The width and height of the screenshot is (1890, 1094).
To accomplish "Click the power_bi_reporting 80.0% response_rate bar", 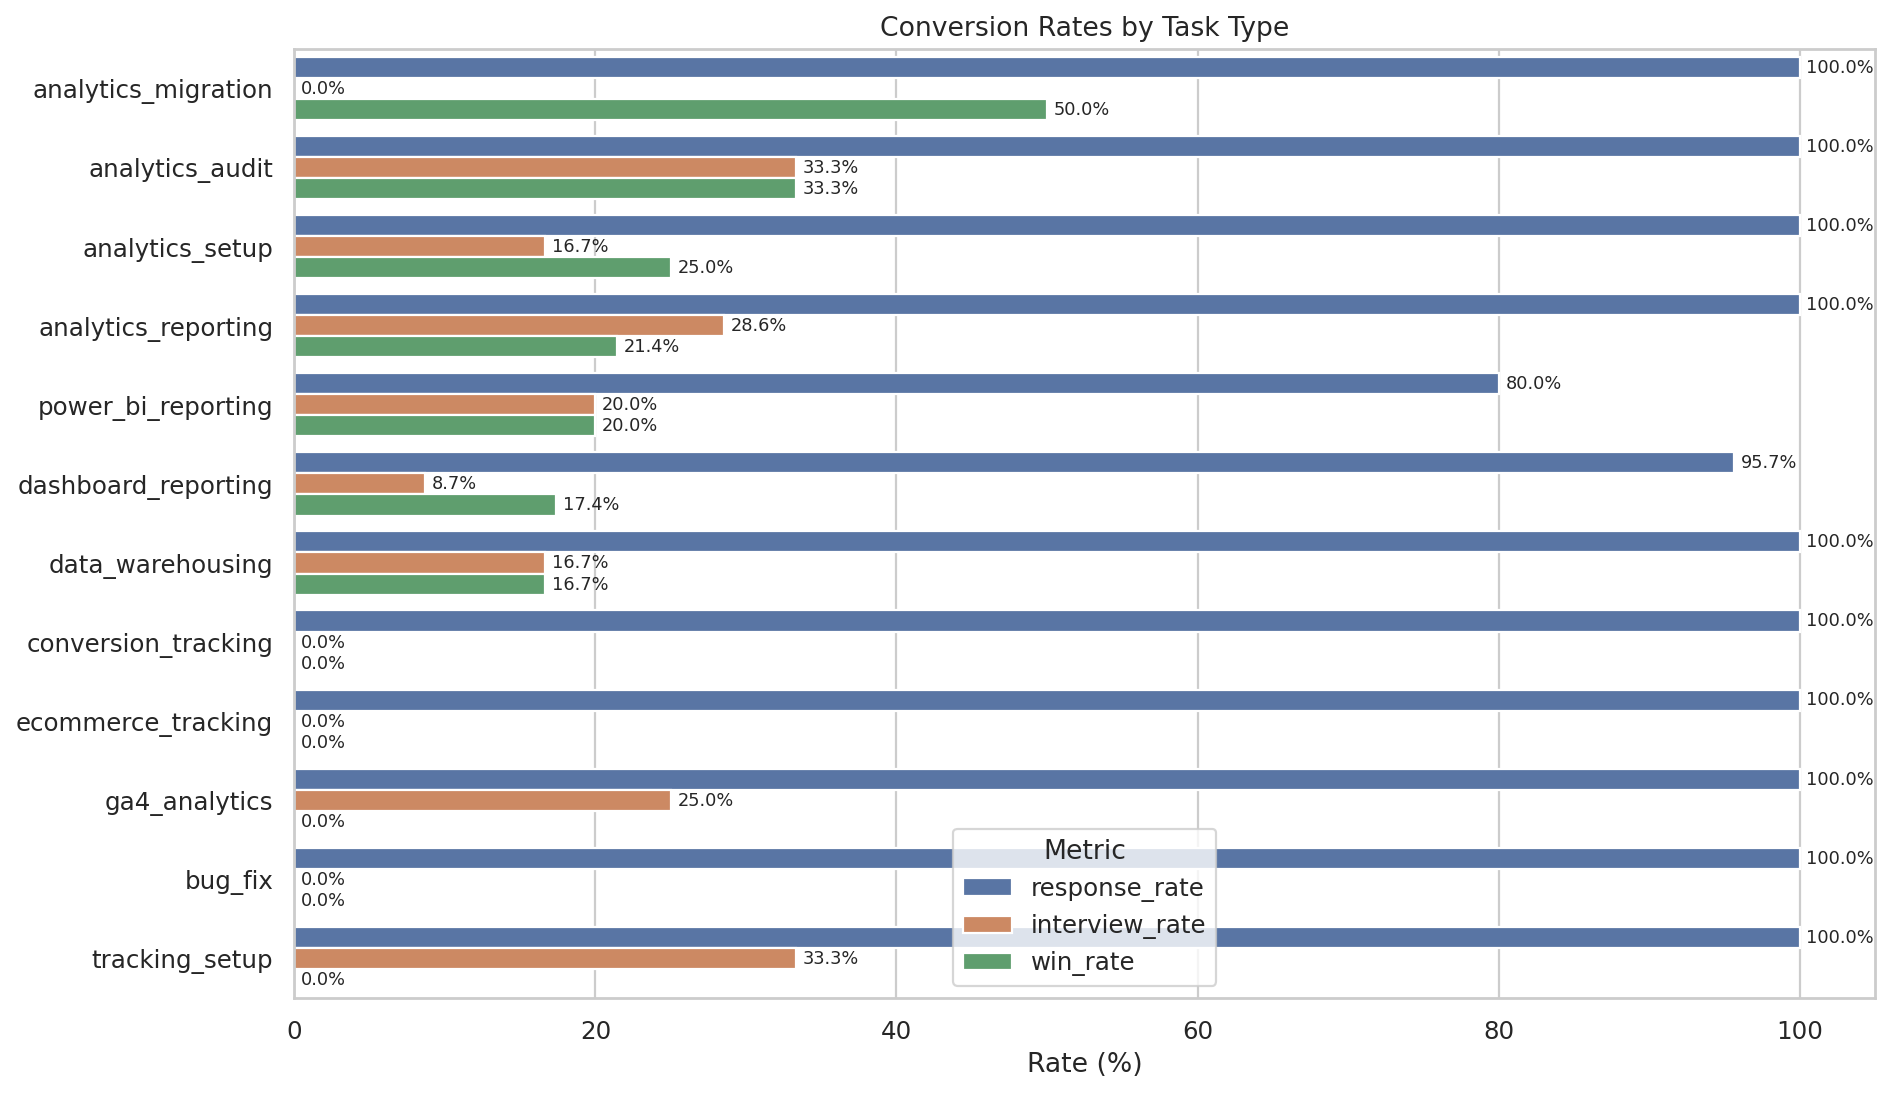I will pyautogui.click(x=896, y=383).
